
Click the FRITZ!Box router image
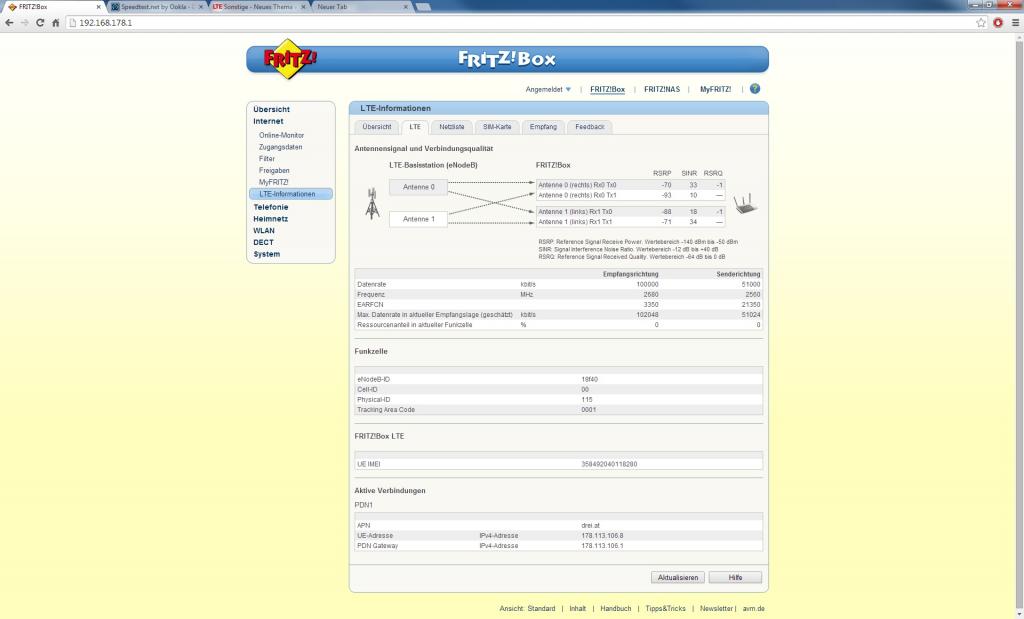tap(745, 204)
